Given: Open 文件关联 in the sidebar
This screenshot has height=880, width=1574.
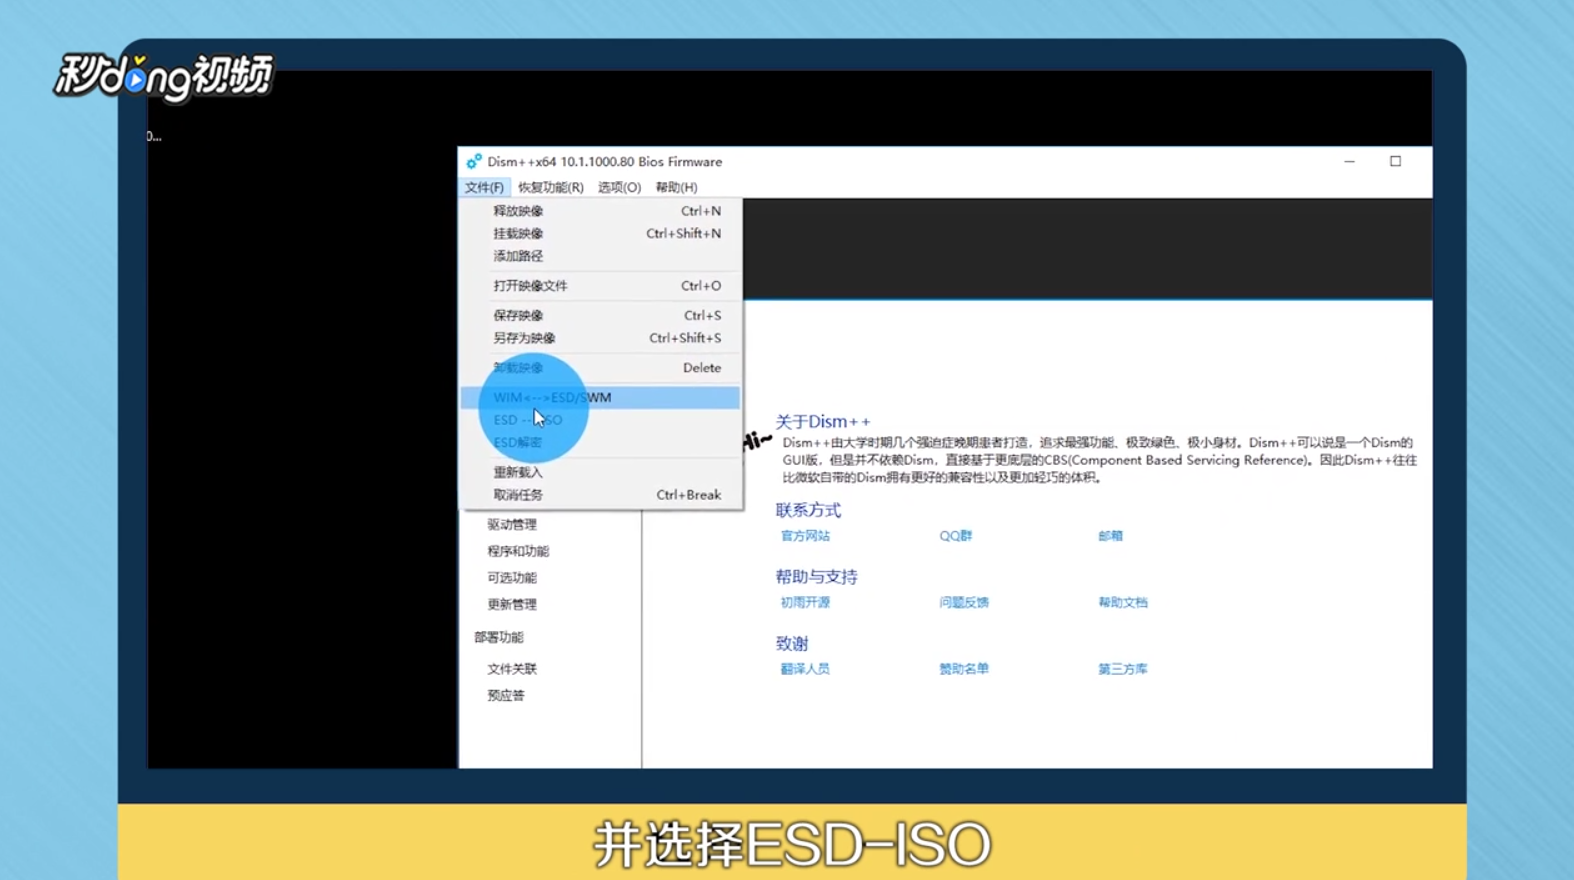Looking at the screenshot, I should 512,669.
